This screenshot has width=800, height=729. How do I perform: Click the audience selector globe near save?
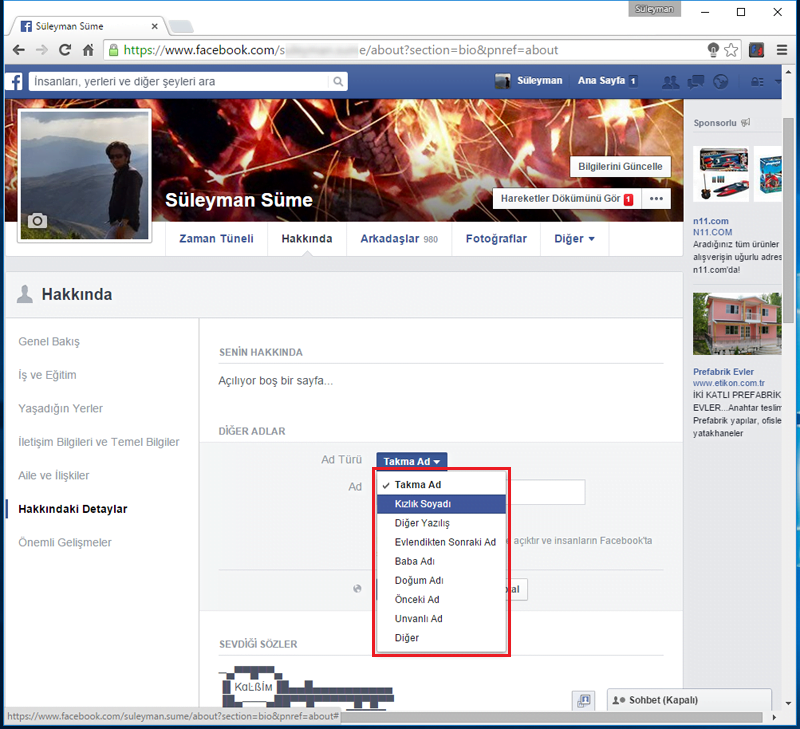357,588
